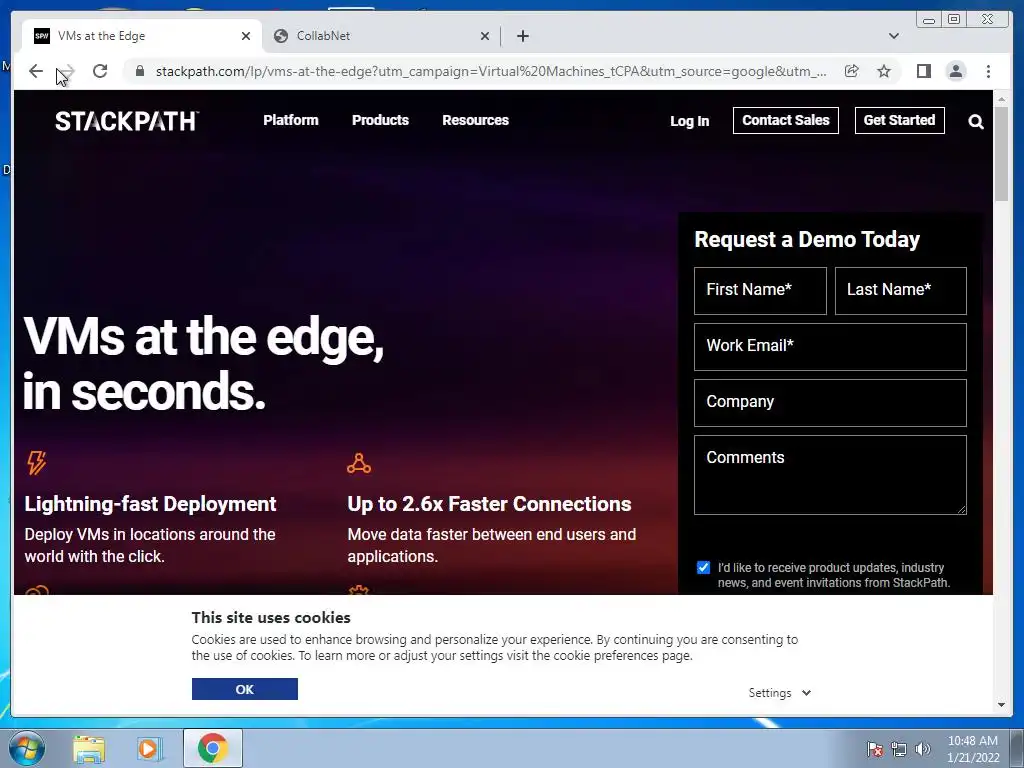The image size is (1024, 768).
Task: Click the Lightning-fast Deployment heading
Action: (x=150, y=504)
